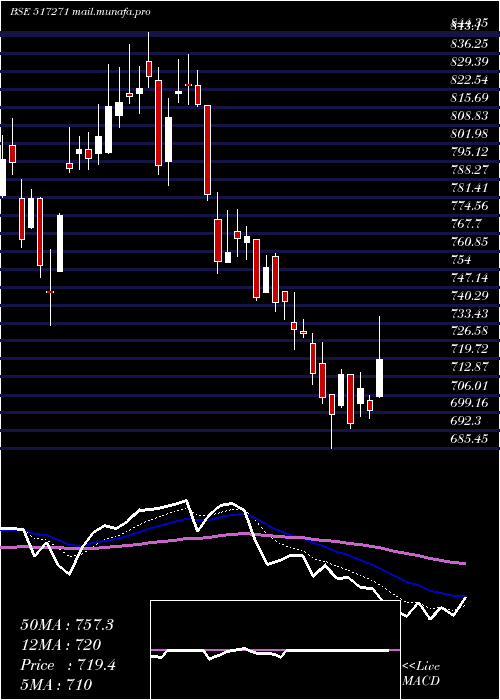Select the 829.39 price axis label
500x700 pixels.
(x=469, y=62)
